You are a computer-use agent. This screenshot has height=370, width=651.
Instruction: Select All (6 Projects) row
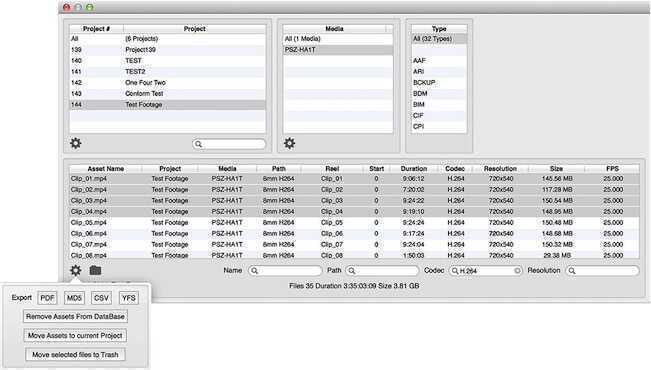point(168,39)
